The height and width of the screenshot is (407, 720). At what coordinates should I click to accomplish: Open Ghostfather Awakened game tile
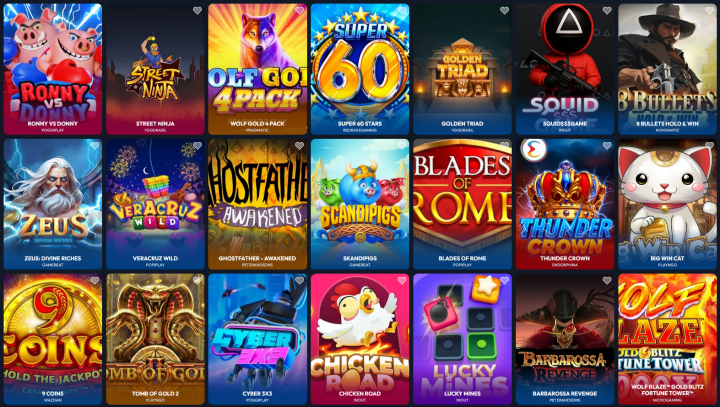pyautogui.click(x=258, y=204)
